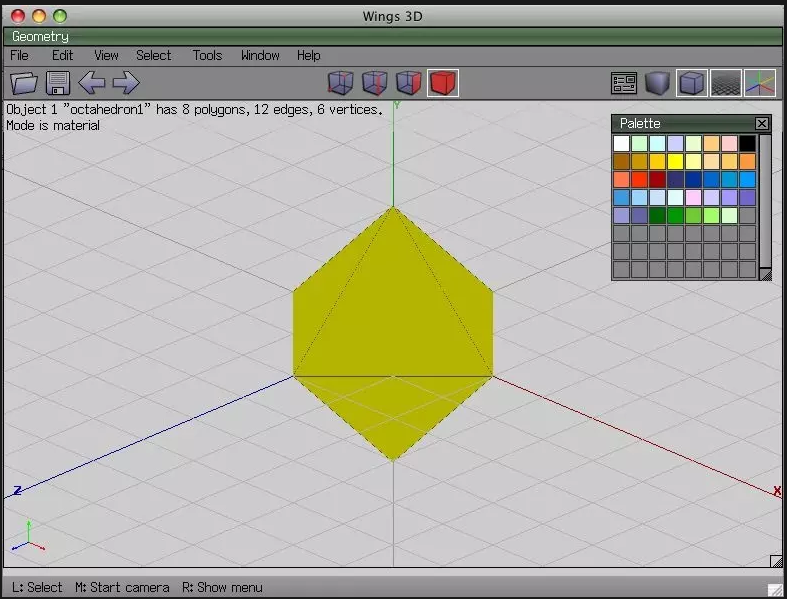The image size is (787, 599).
Task: Pick the white swatch in Palette
Action: (621, 144)
